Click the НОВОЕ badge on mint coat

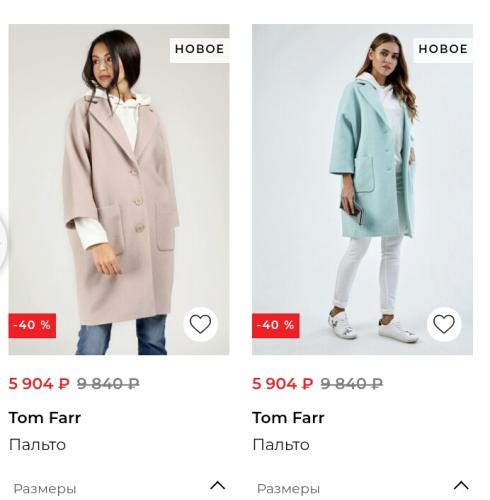[x=443, y=50]
